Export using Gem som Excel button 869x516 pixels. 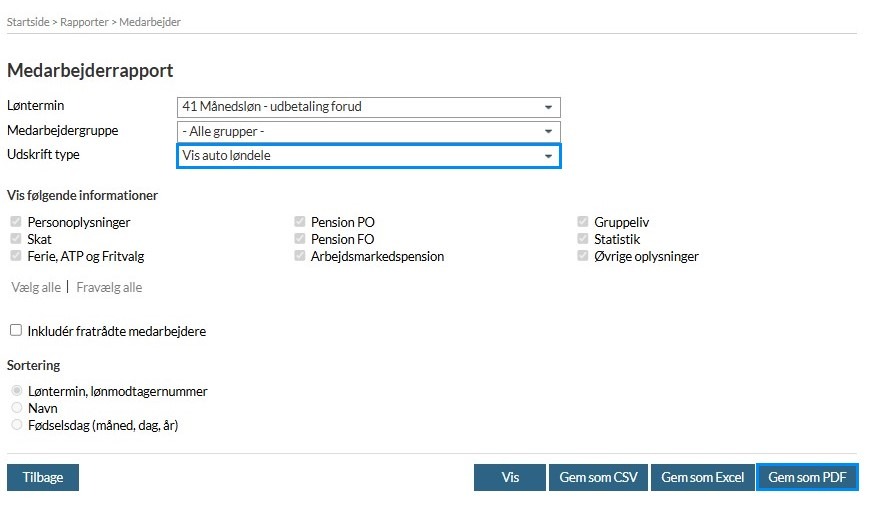click(x=702, y=478)
